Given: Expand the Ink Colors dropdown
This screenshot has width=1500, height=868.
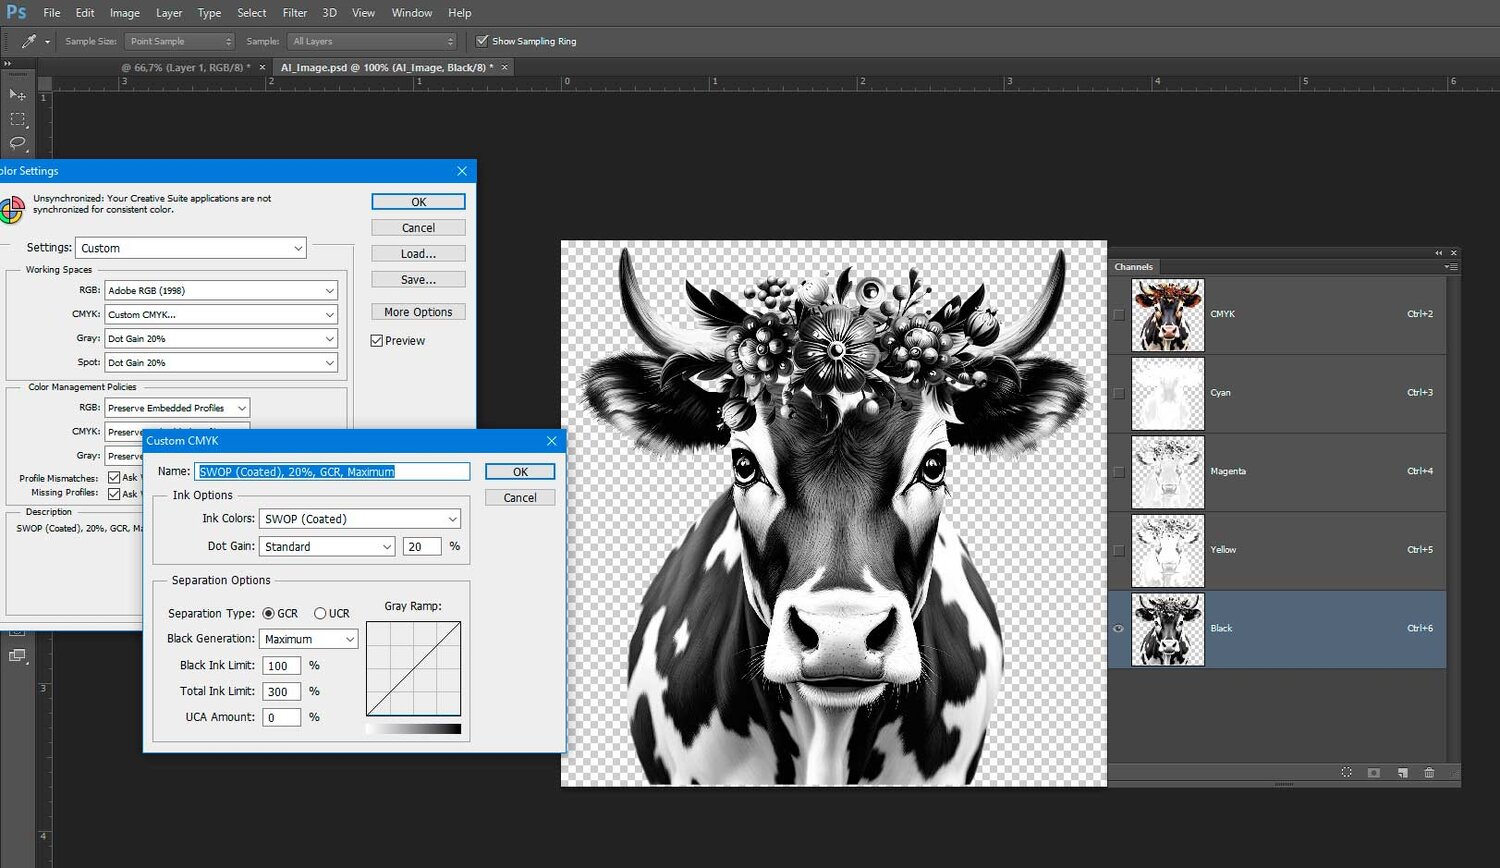Looking at the screenshot, I should (x=359, y=519).
